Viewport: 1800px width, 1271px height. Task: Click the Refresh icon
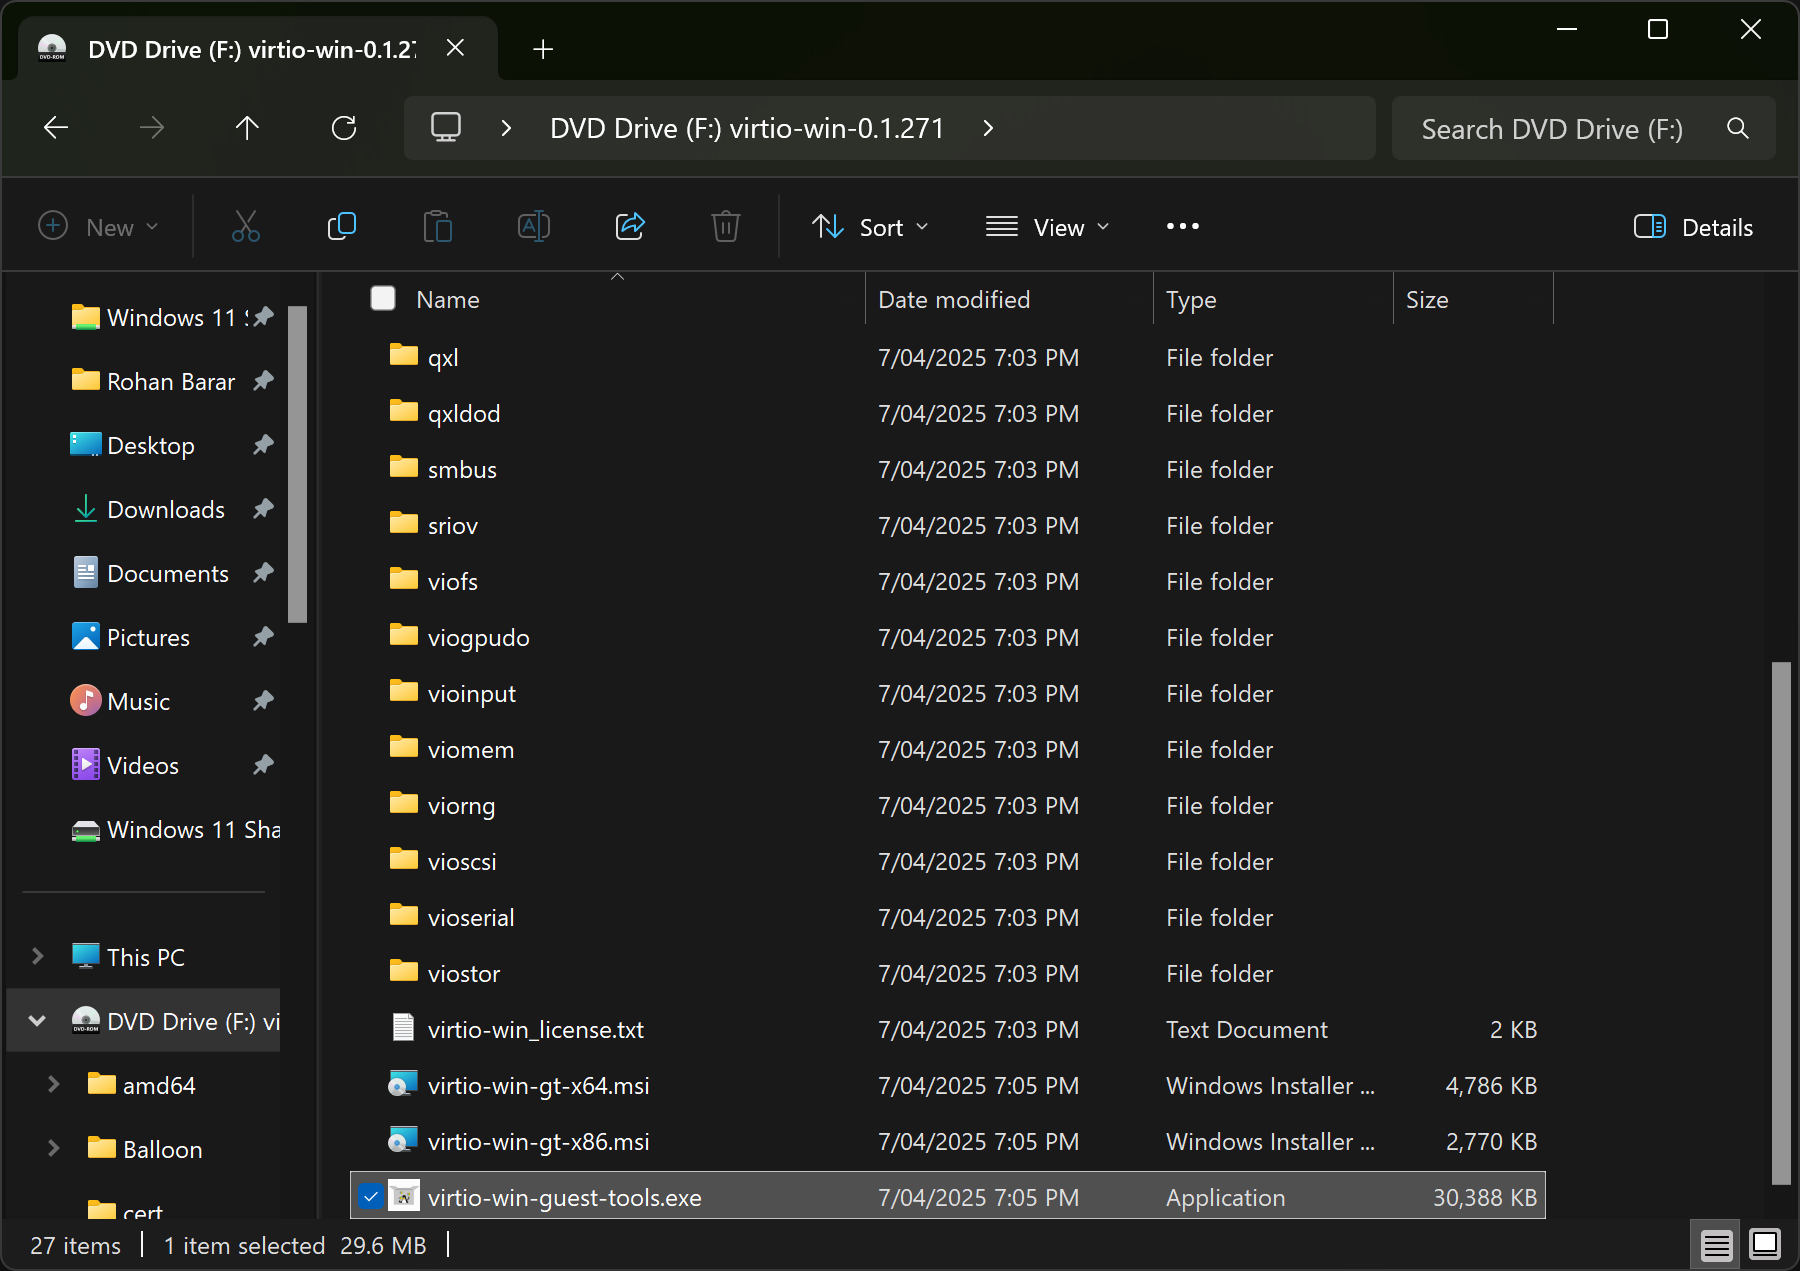coord(344,128)
